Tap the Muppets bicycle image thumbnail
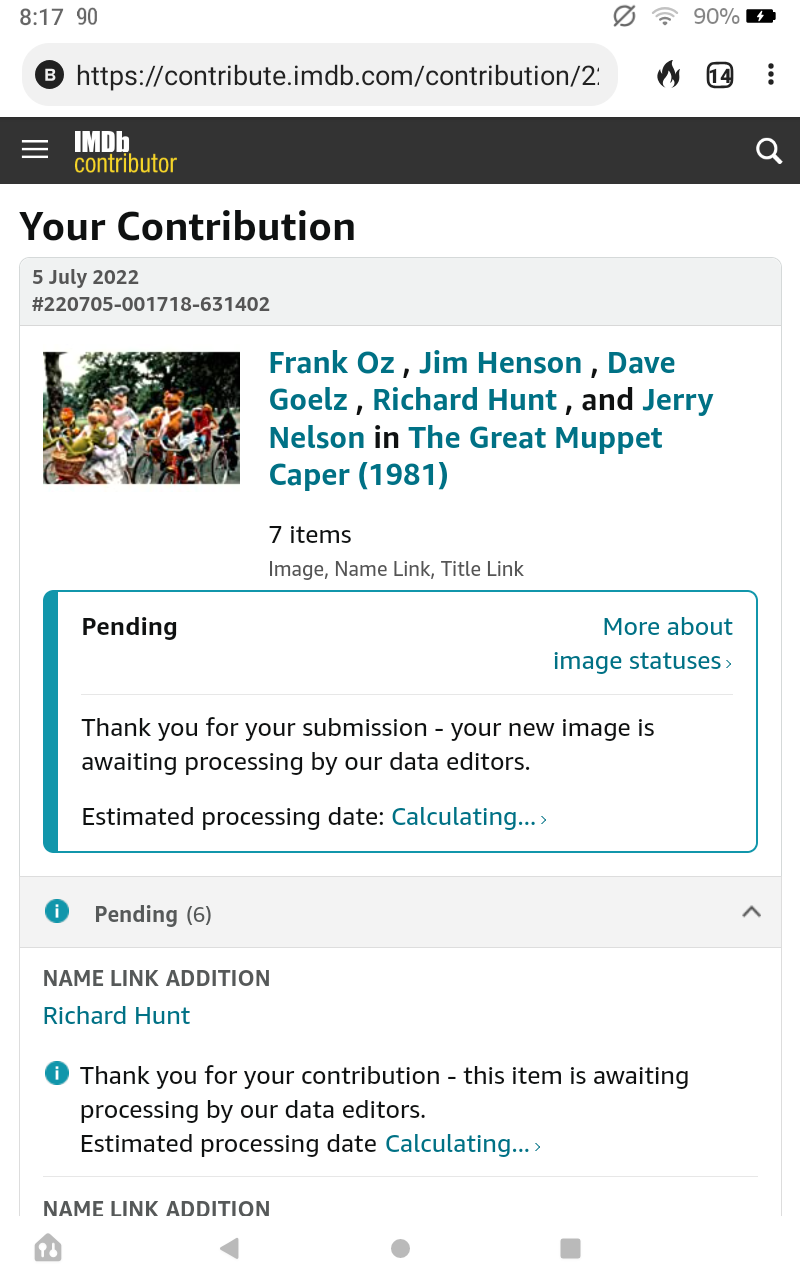 point(141,418)
